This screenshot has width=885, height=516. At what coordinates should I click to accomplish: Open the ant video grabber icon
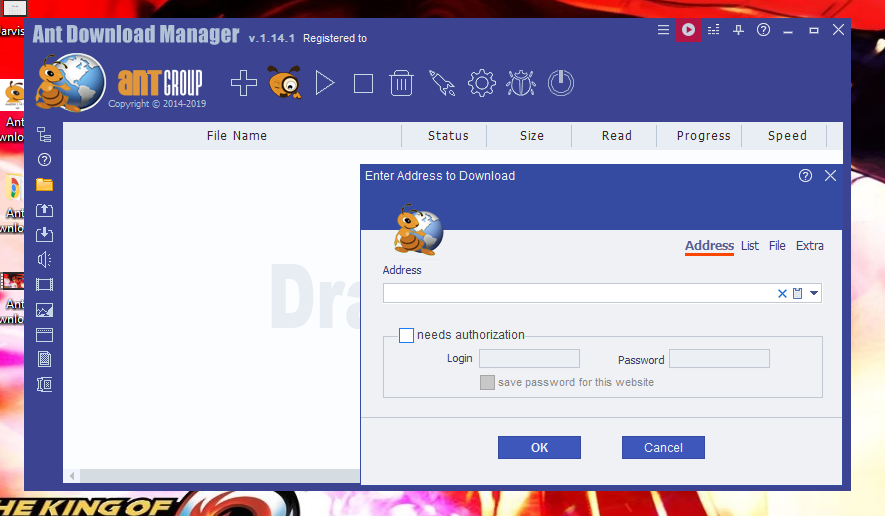tap(284, 82)
